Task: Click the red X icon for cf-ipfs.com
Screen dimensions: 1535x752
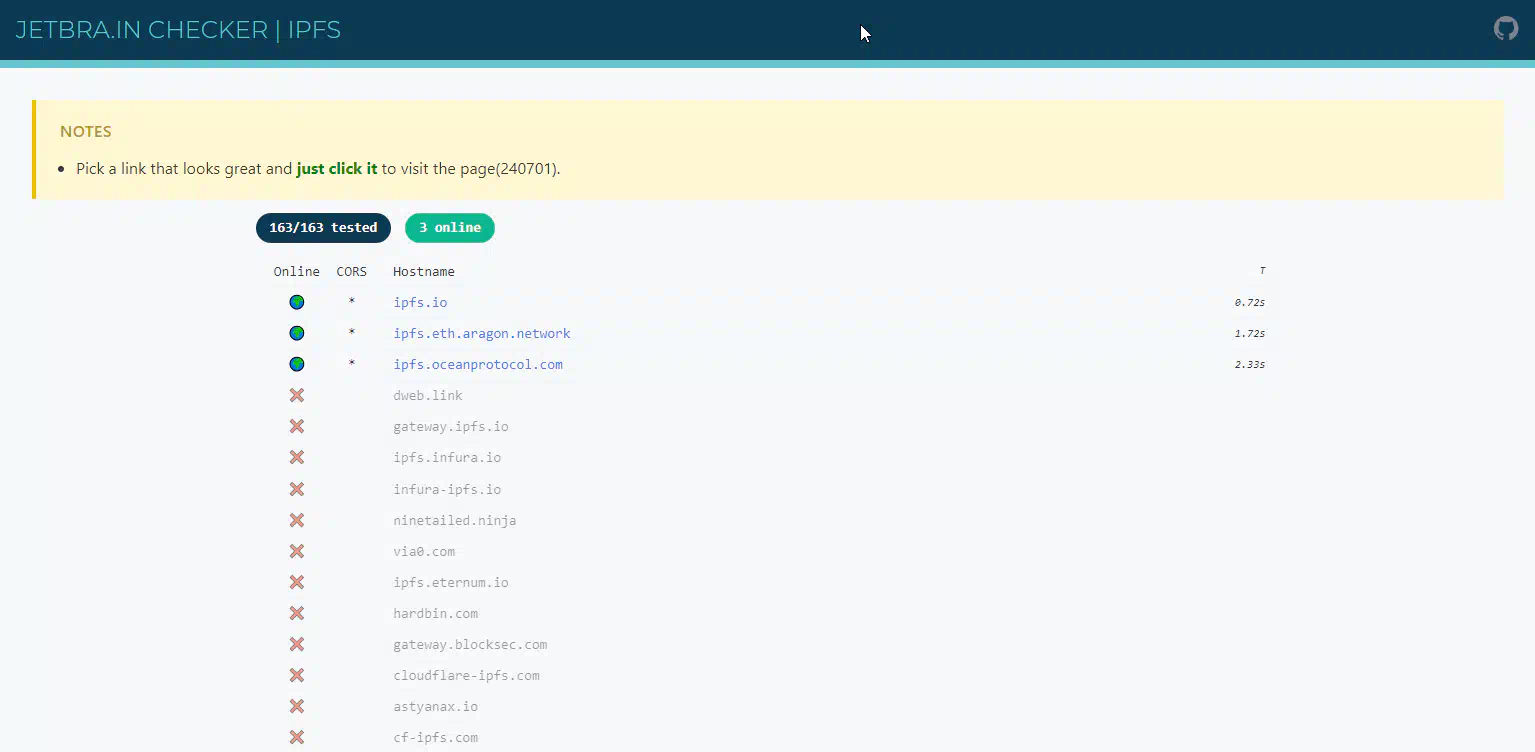Action: tap(297, 737)
